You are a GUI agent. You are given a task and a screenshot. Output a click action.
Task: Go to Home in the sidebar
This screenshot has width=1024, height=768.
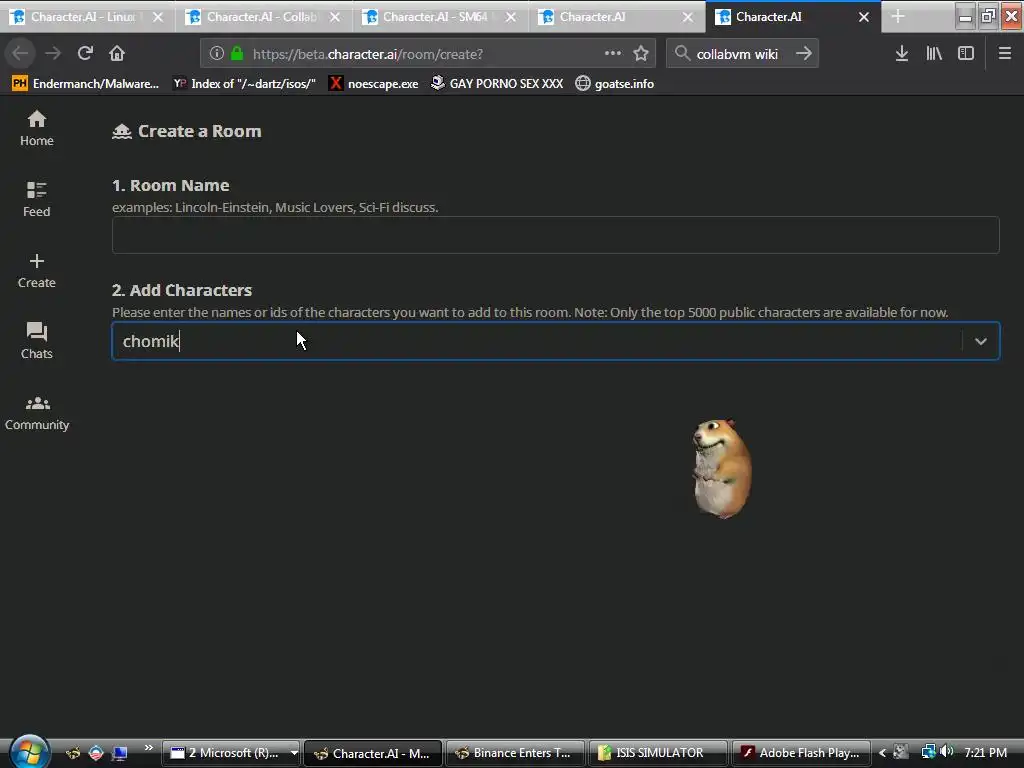37,128
